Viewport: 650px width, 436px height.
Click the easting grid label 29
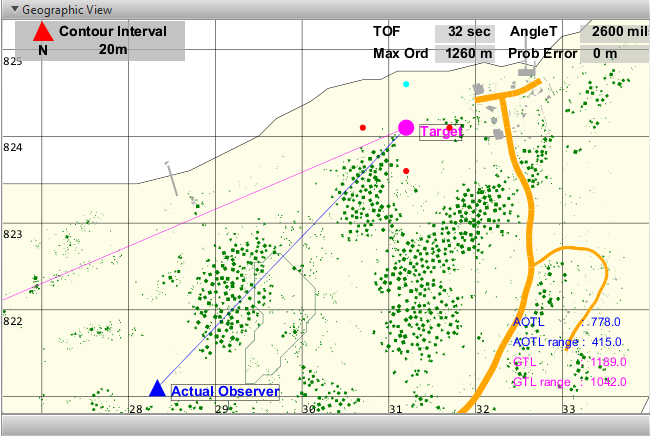pos(222,409)
